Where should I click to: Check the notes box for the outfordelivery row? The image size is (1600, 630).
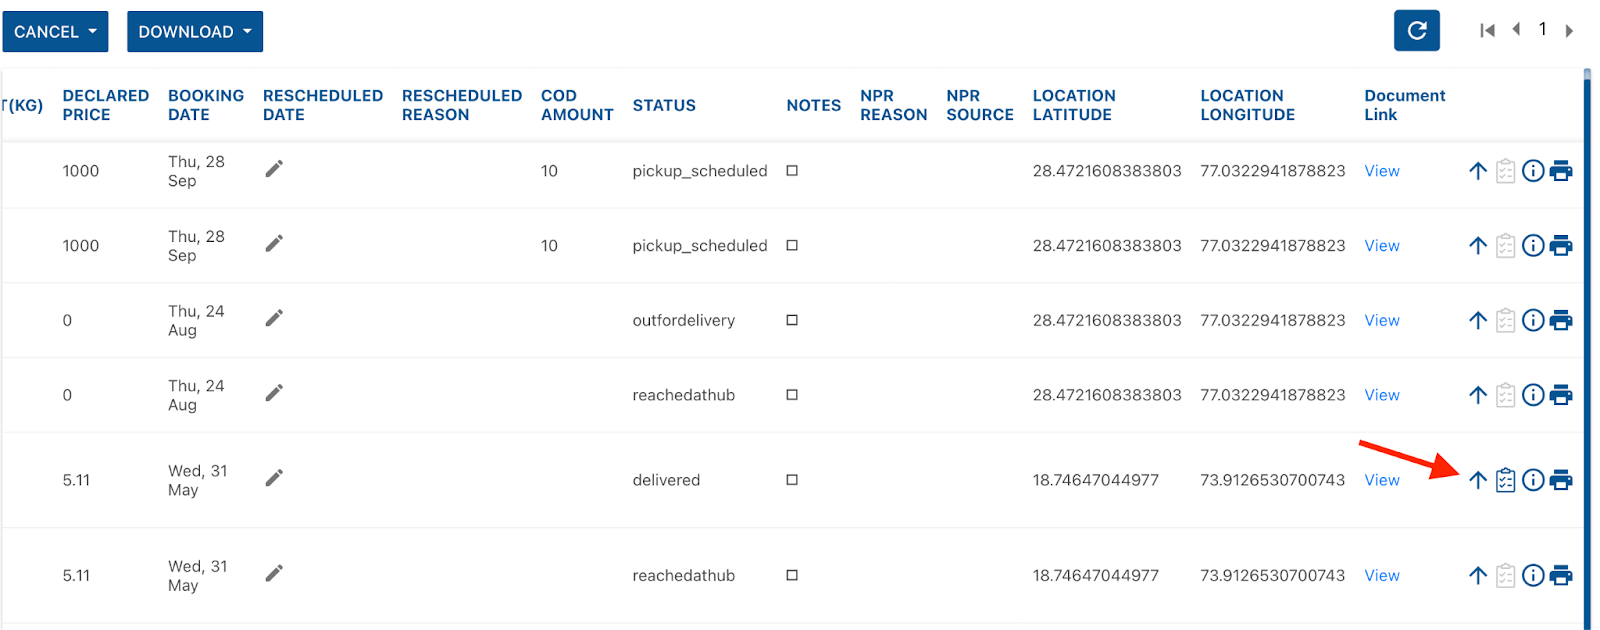tap(792, 320)
